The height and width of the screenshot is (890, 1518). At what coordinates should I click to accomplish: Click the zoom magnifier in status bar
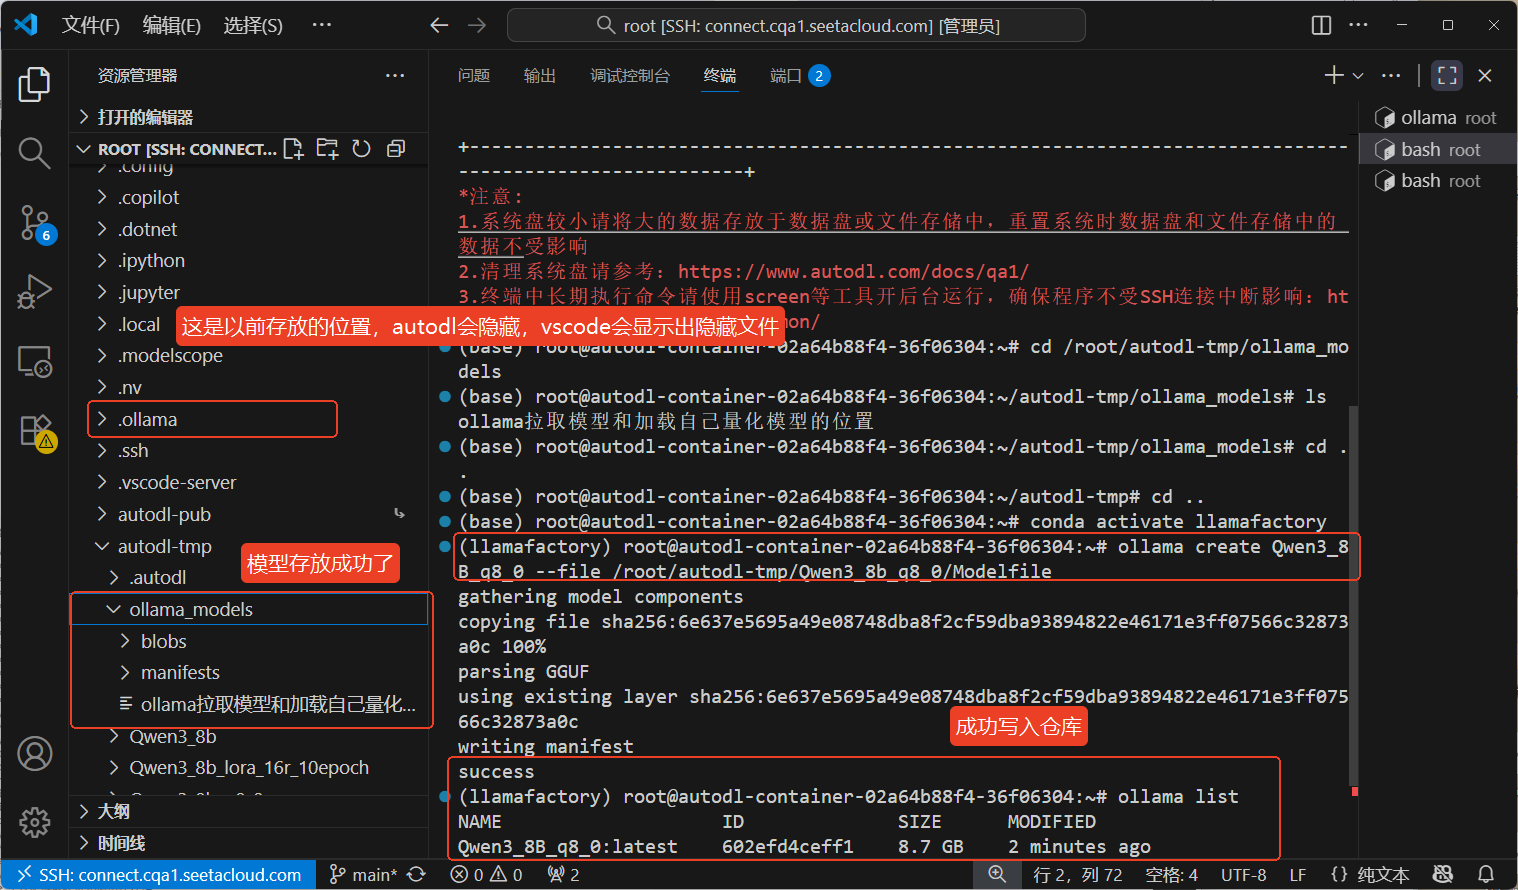click(997, 875)
